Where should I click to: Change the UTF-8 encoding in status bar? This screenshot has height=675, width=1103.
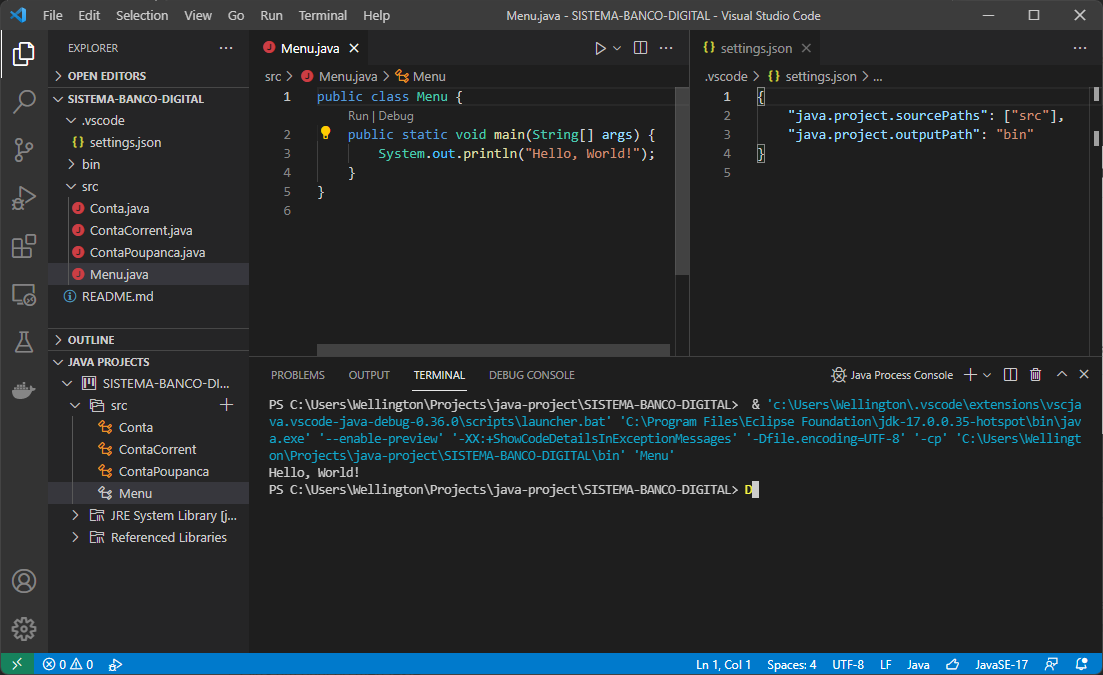point(848,664)
